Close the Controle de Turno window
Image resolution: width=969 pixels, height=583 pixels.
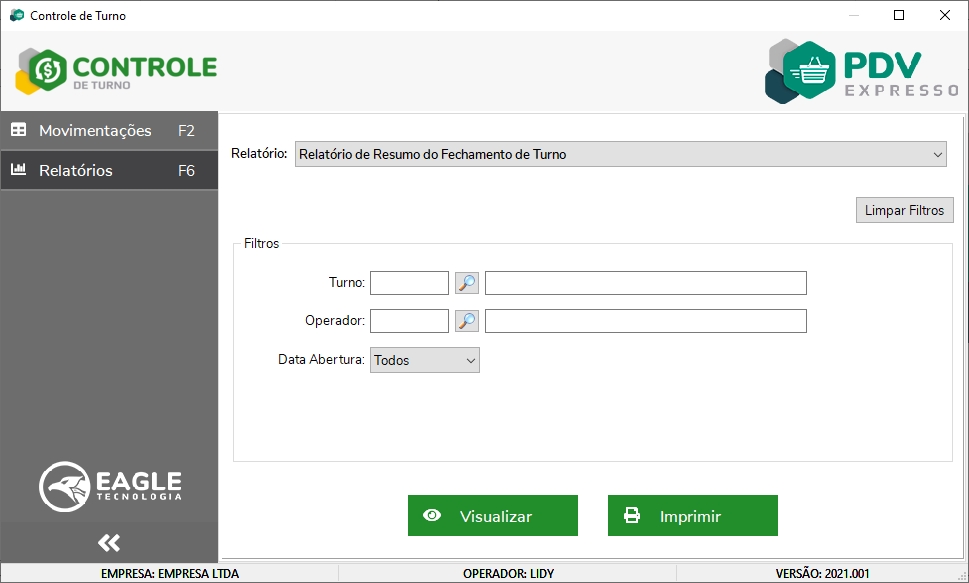945,15
